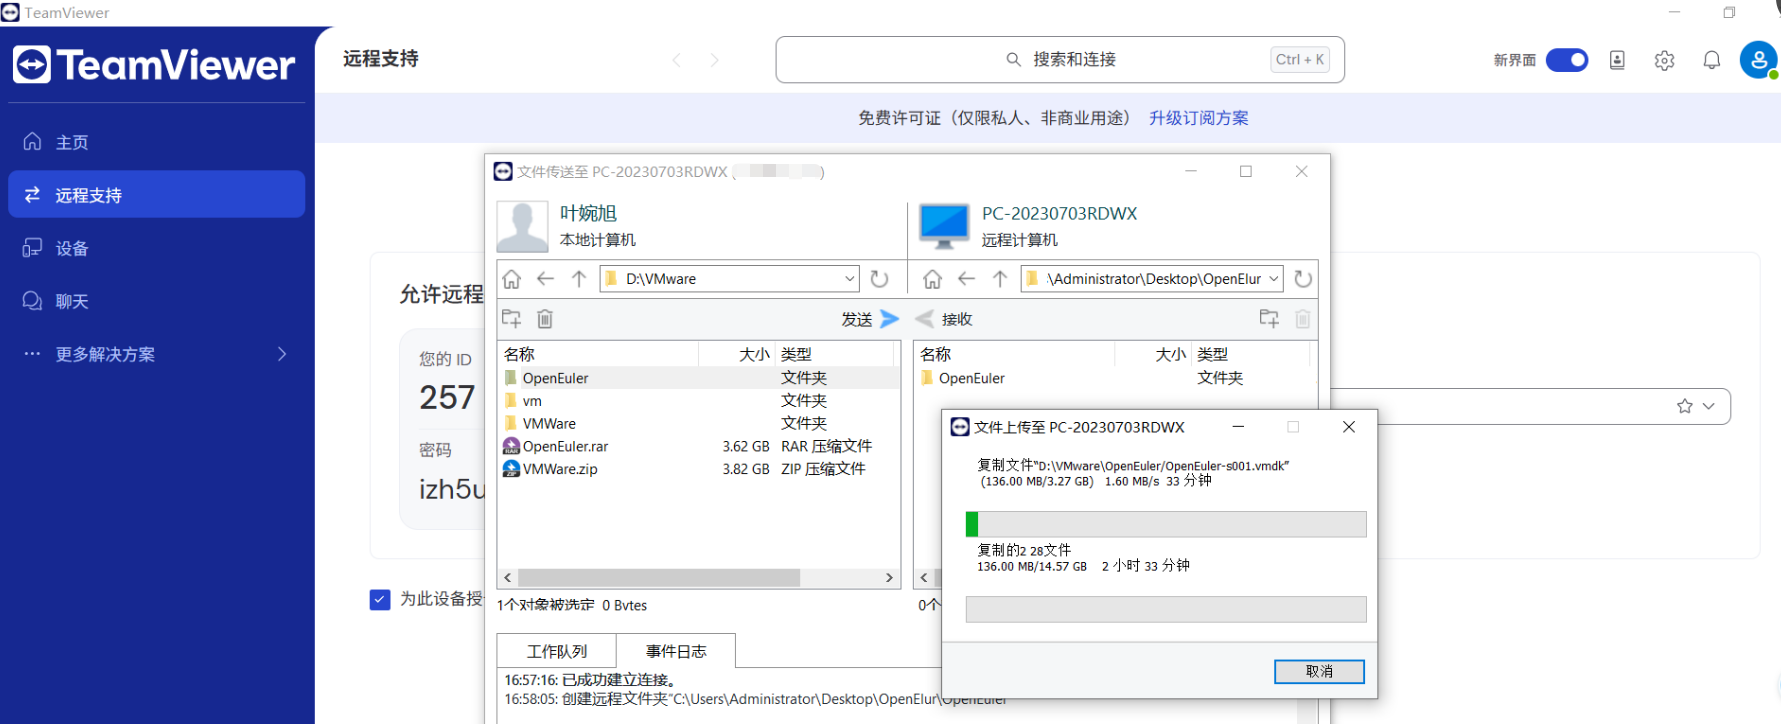Screen dimensions: 1781x724
Task: Expand the remote Desktop\OpenElur path dropdown
Action: pyautogui.click(x=1273, y=279)
